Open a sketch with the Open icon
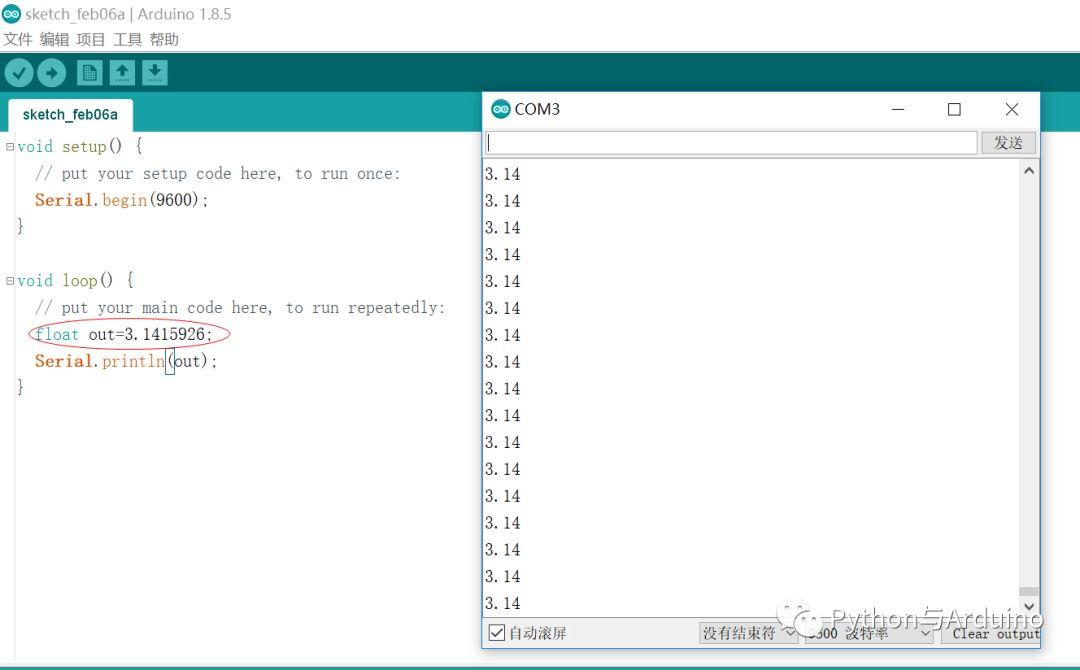Screen dimensions: 1080x670 click(122, 72)
